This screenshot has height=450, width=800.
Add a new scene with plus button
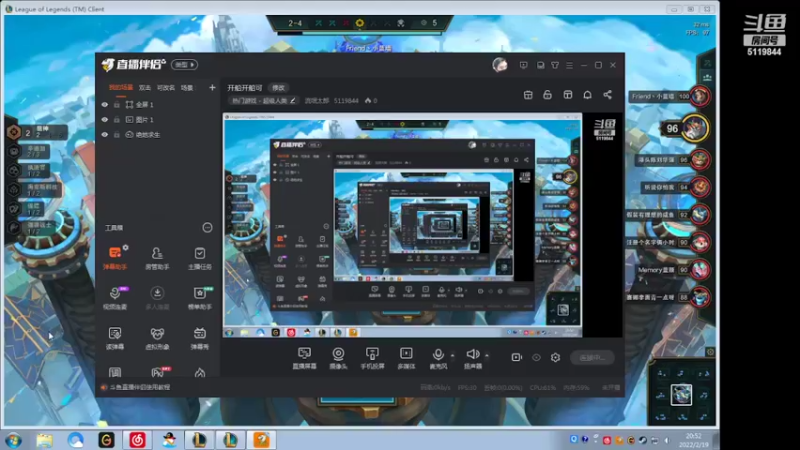click(212, 88)
